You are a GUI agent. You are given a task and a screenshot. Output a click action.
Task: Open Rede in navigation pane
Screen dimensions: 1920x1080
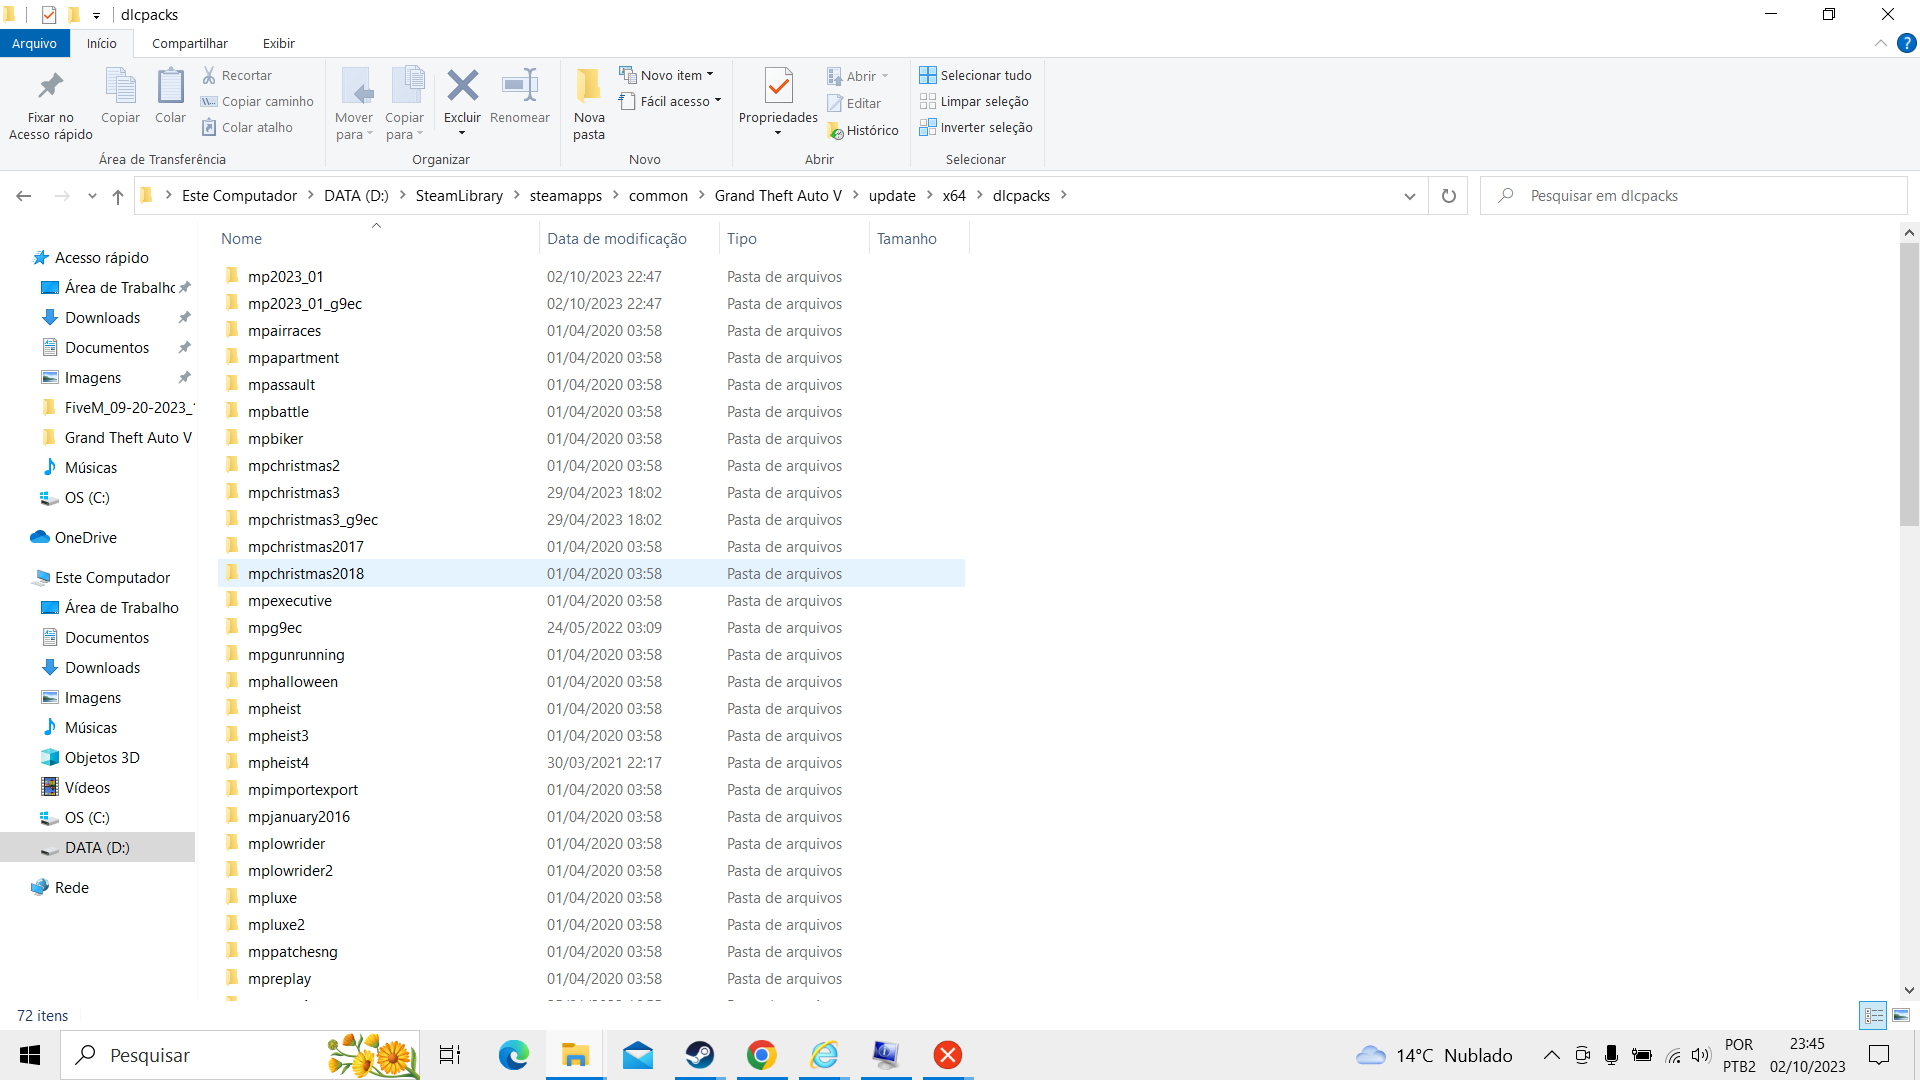(x=72, y=888)
